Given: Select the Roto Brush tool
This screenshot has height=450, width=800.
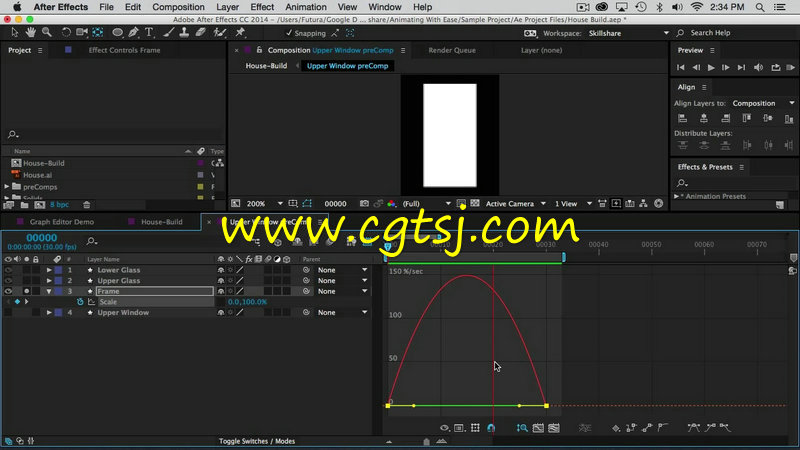Looking at the screenshot, I should [x=220, y=33].
